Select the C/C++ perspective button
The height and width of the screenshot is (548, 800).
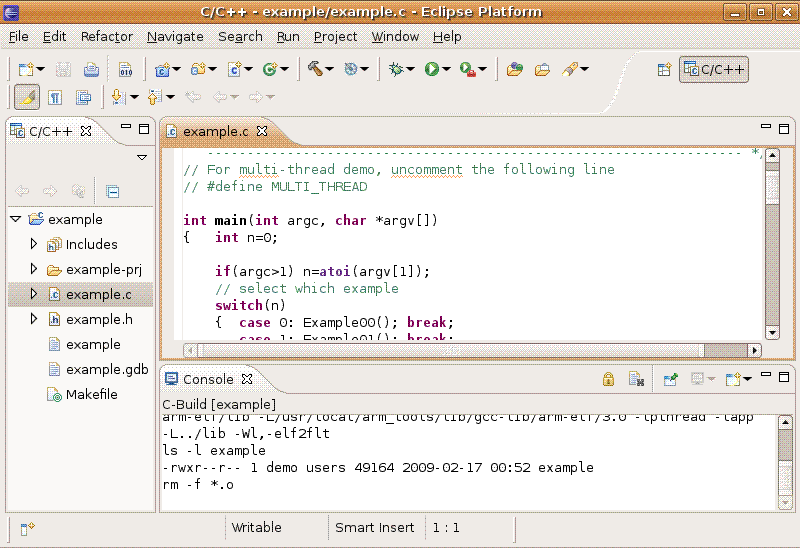tap(714, 69)
